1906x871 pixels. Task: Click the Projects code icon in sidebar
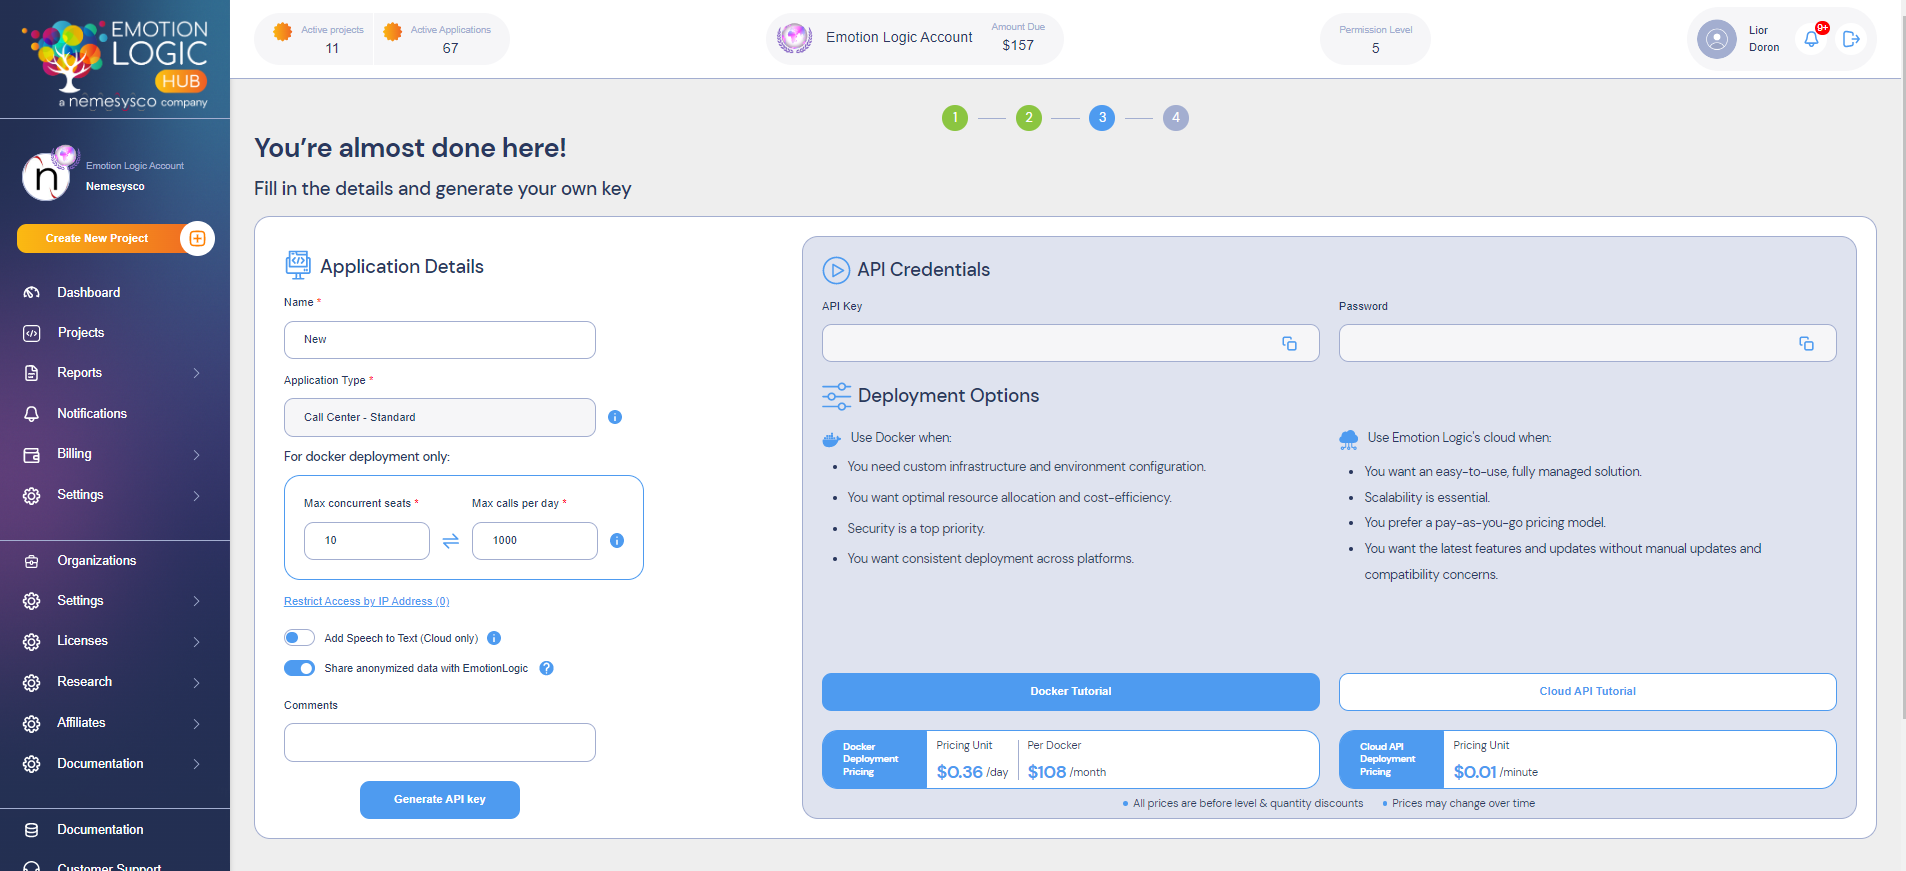pyautogui.click(x=32, y=333)
